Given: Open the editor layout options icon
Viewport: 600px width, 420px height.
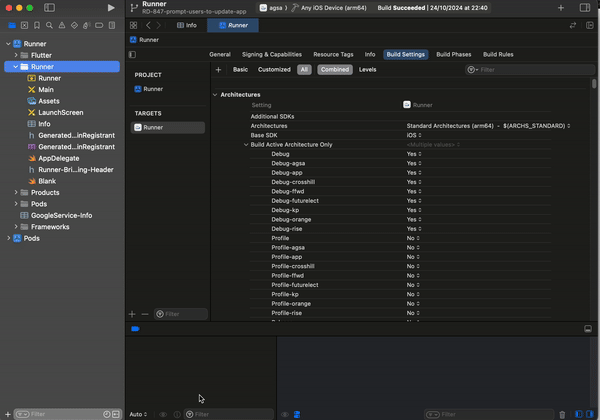Looking at the screenshot, I should (590, 25).
